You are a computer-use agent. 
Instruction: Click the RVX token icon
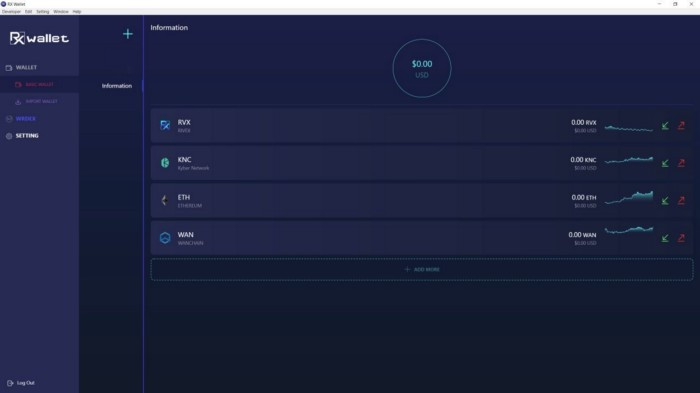click(x=165, y=125)
